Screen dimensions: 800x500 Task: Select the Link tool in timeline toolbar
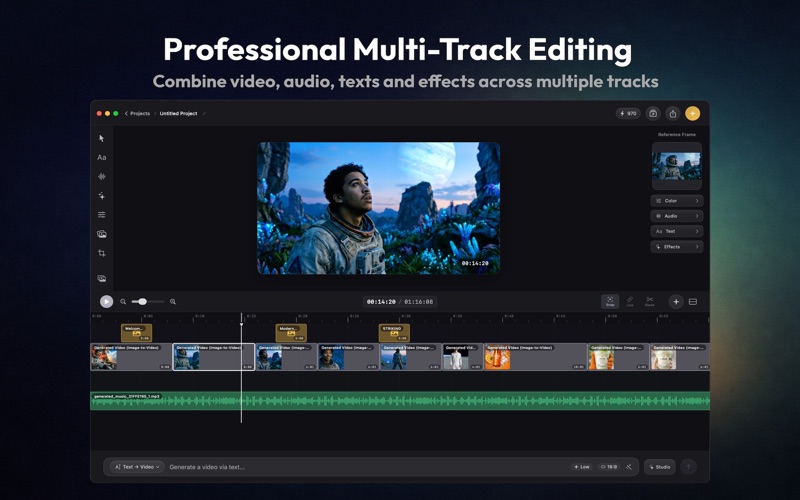click(630, 302)
